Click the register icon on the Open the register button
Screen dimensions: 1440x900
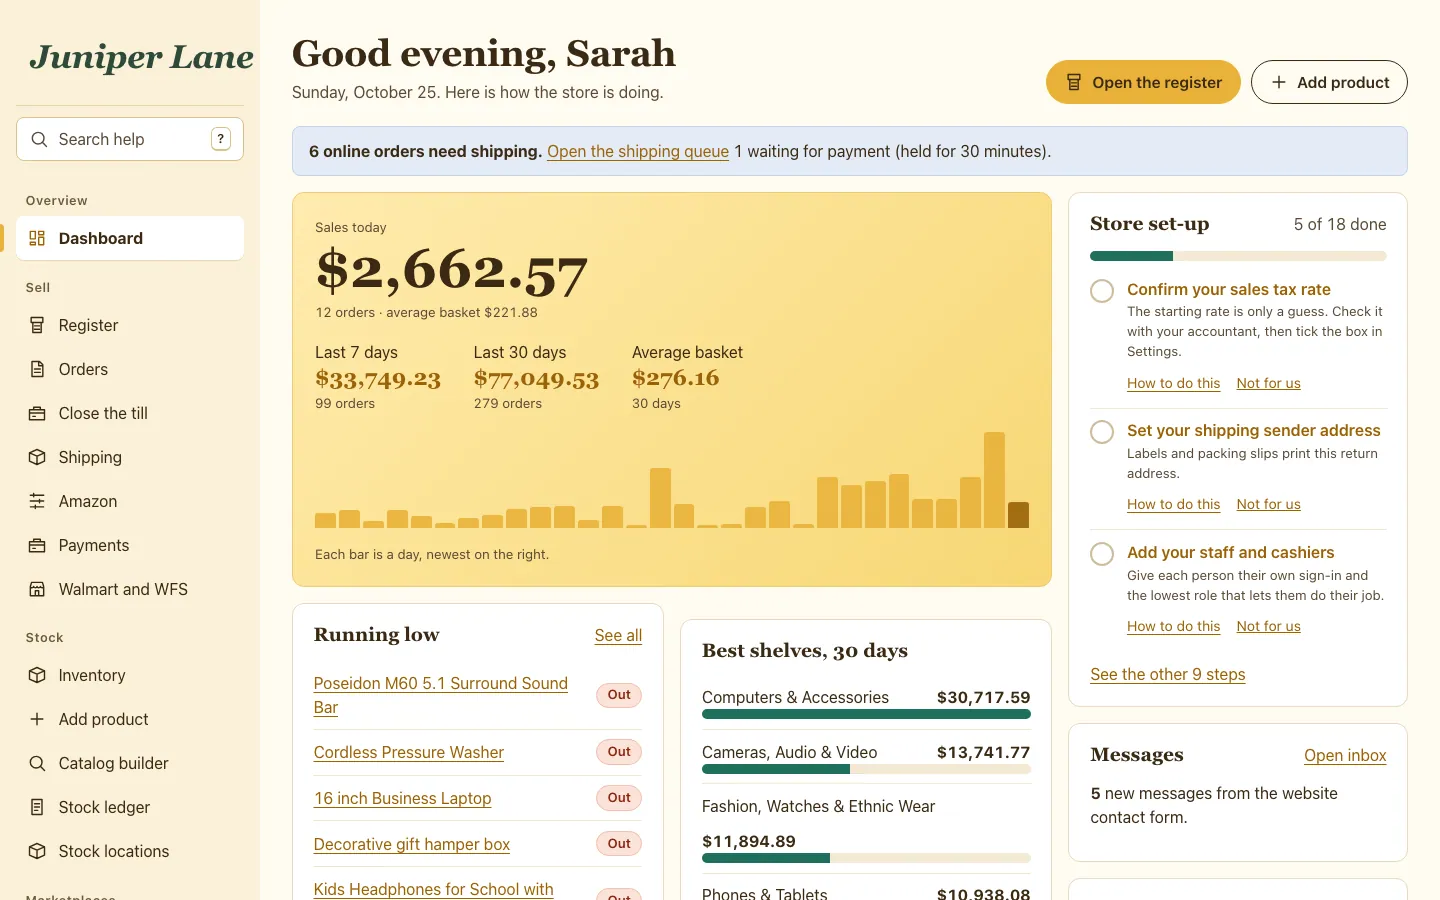point(1074,82)
